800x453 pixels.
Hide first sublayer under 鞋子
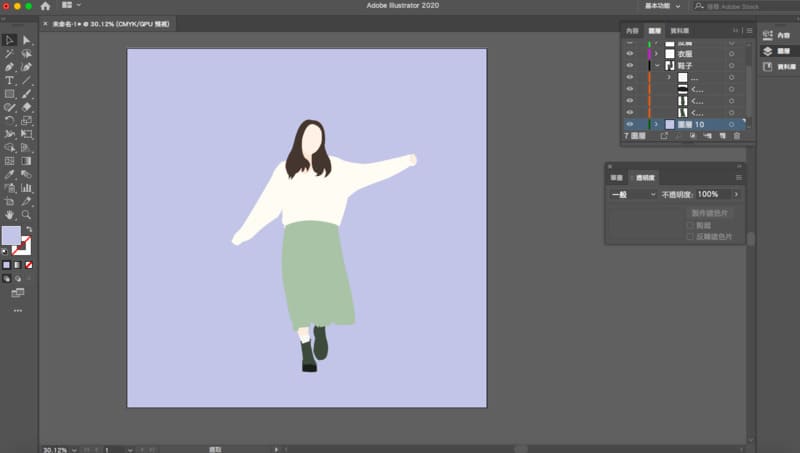(x=630, y=77)
